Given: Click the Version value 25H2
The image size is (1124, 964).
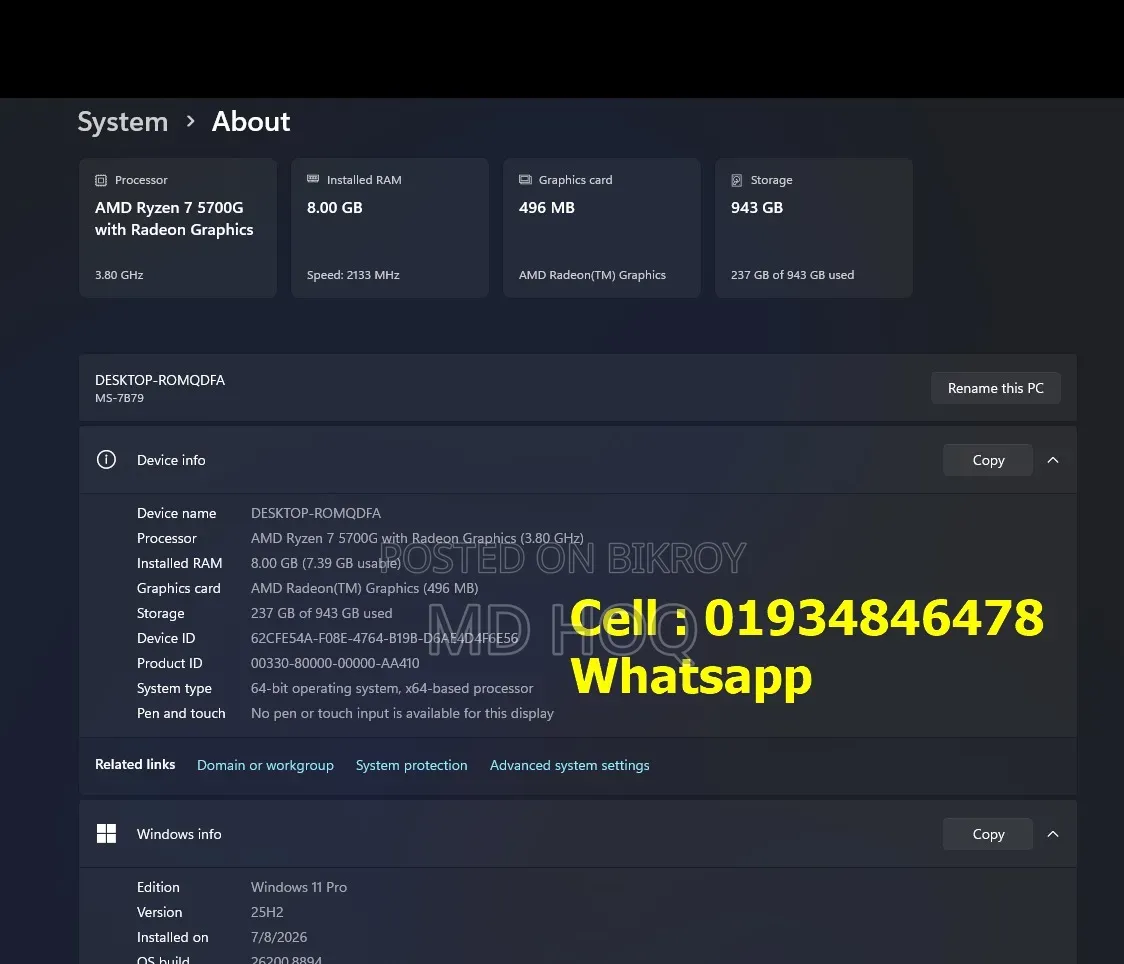Looking at the screenshot, I should click(267, 912).
